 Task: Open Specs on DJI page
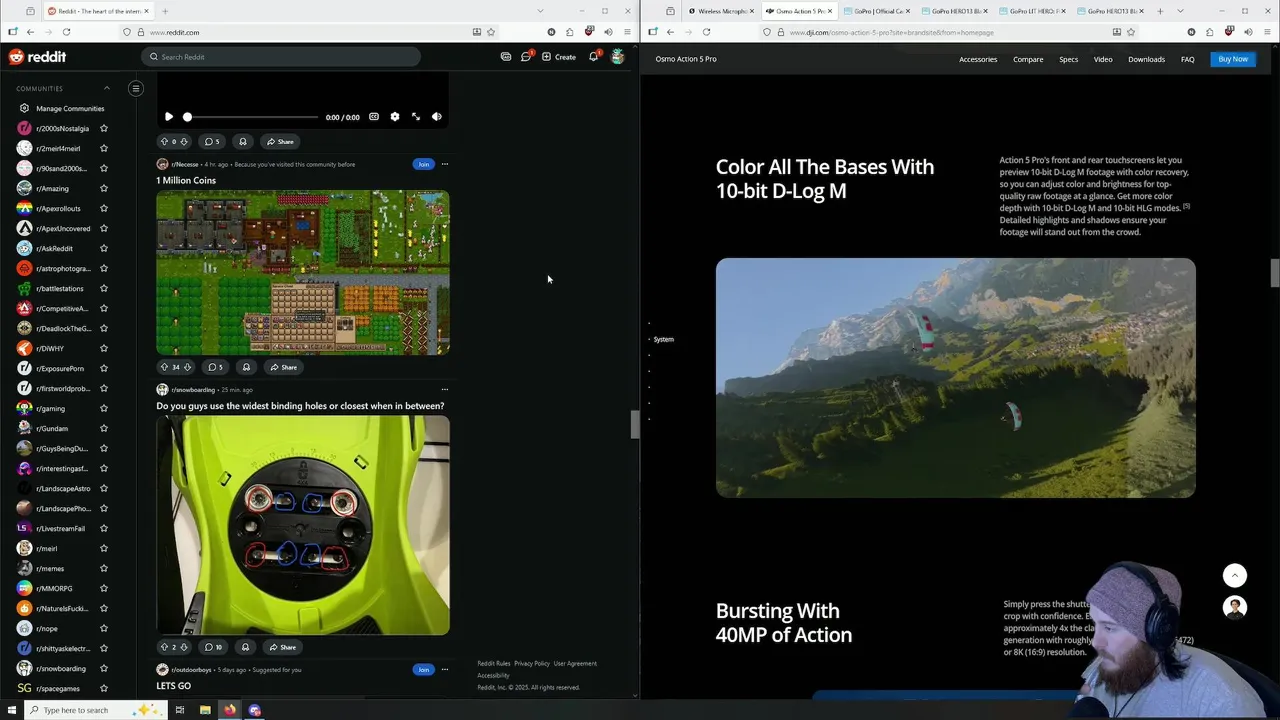click(1069, 59)
